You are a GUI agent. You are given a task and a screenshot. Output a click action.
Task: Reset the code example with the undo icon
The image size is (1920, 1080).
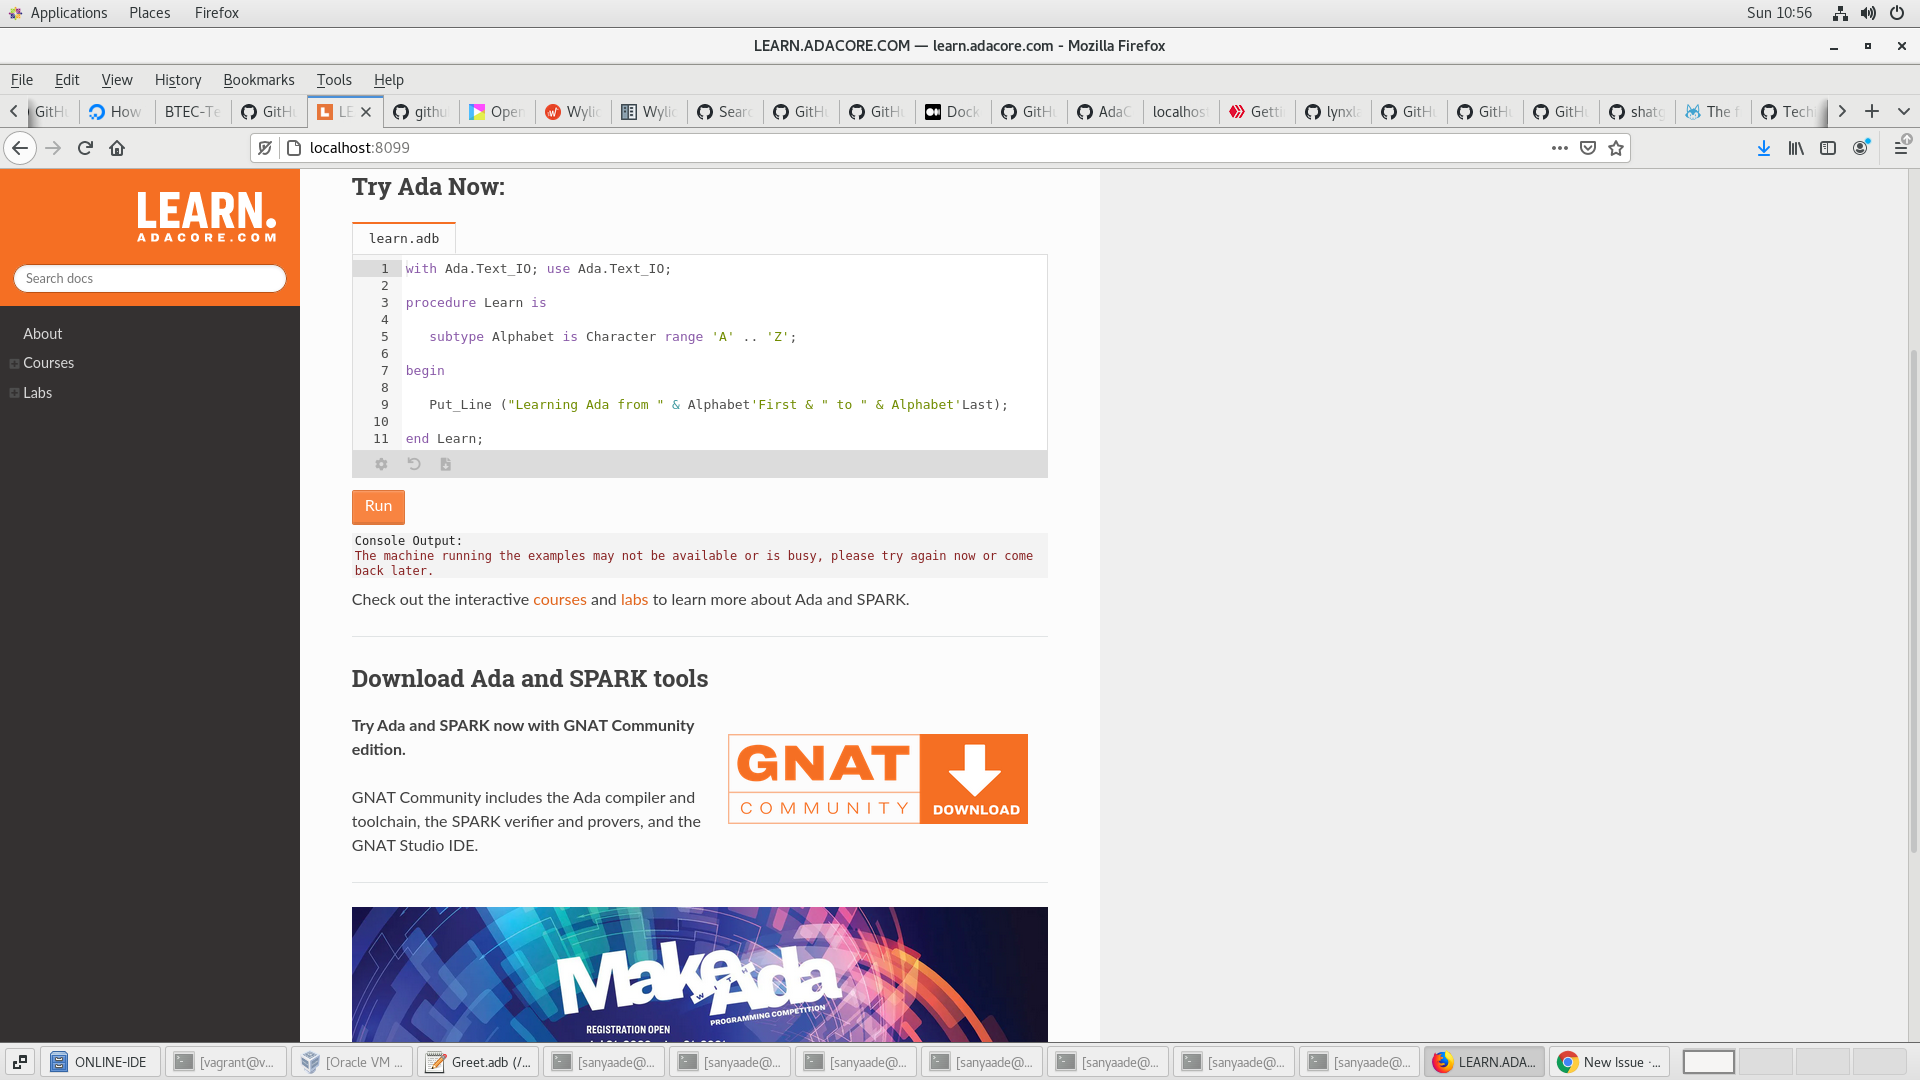coord(414,464)
